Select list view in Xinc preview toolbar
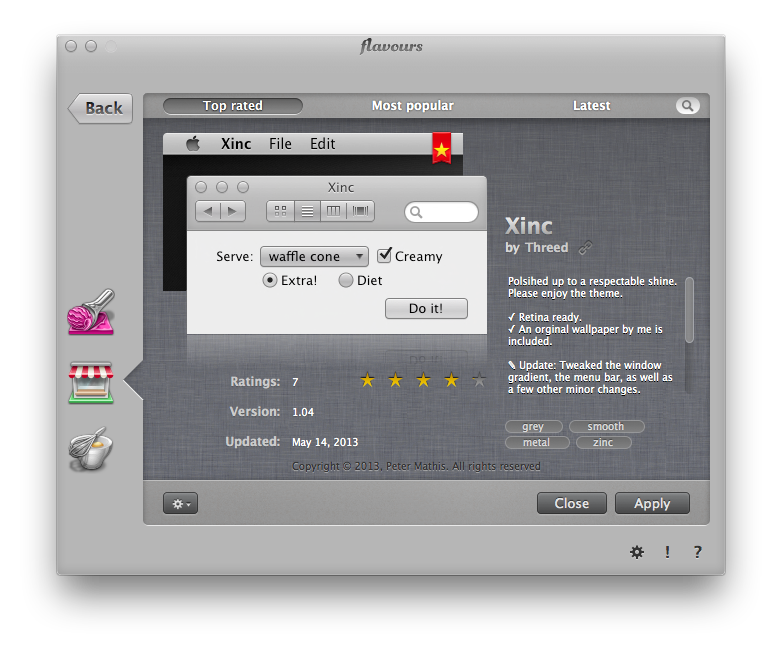 pyautogui.click(x=307, y=211)
